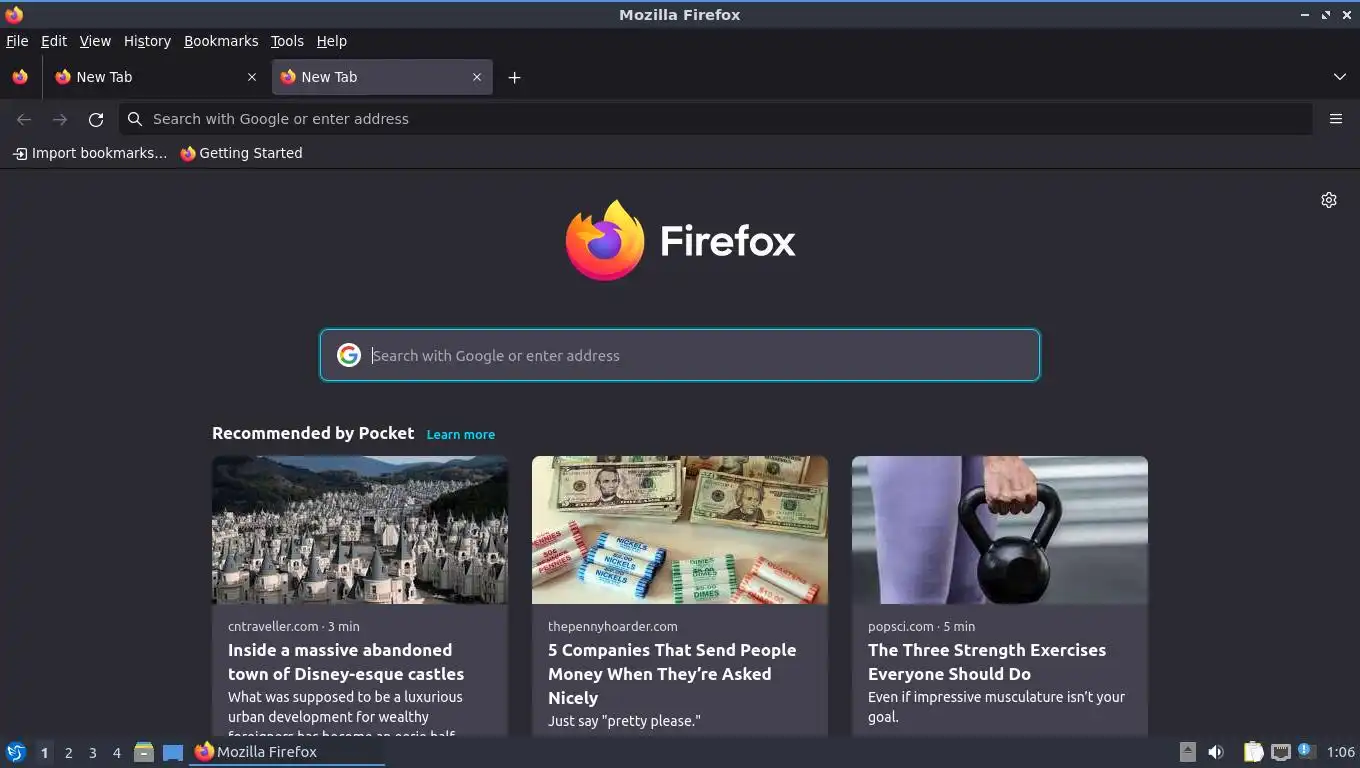Switch to workspace 4 in taskbar
This screenshot has width=1360, height=768.
point(116,753)
